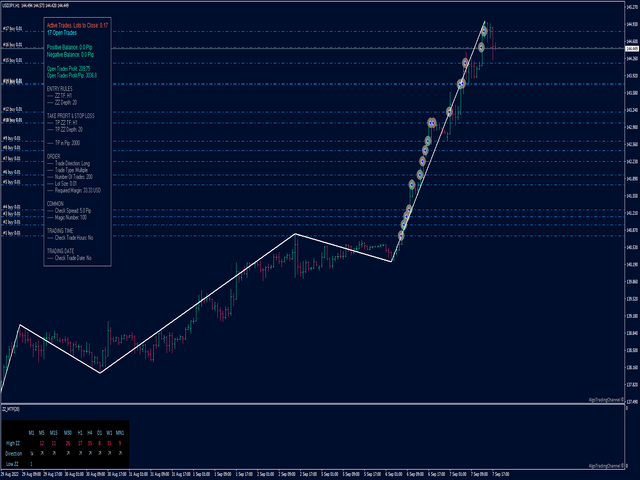Click the 'Negative Balance: 0.0 Pip' line
Image resolution: width=640 pixels, height=480 pixels.
tap(70, 54)
